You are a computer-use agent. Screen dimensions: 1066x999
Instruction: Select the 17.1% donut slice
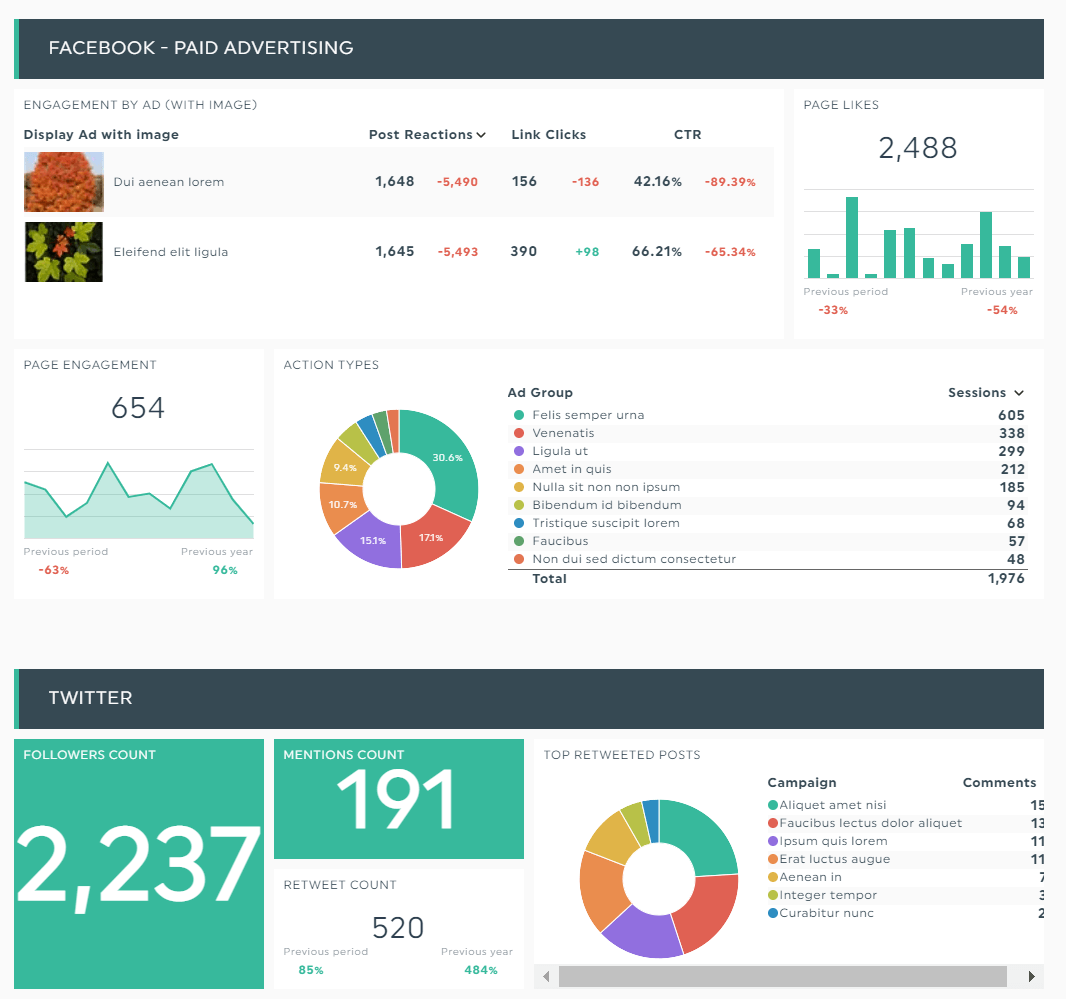pyautogui.click(x=432, y=537)
